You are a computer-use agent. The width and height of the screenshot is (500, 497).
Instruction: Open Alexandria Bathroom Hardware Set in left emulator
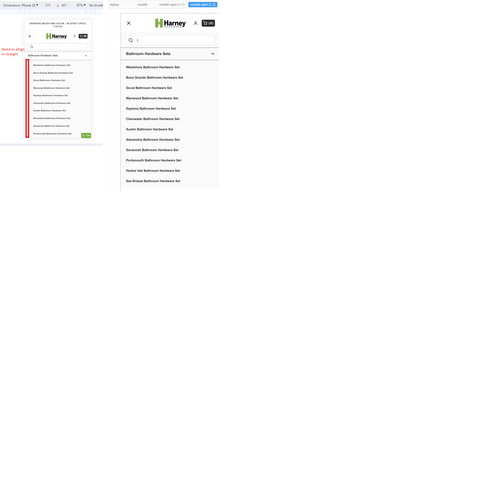coord(52,118)
